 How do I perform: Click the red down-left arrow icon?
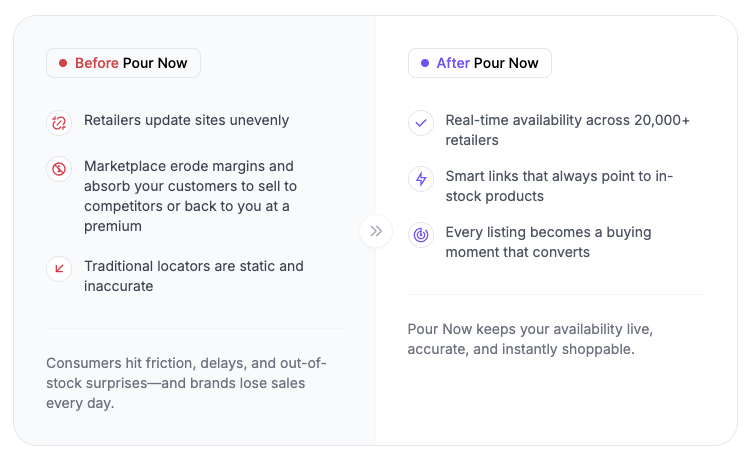tap(59, 268)
